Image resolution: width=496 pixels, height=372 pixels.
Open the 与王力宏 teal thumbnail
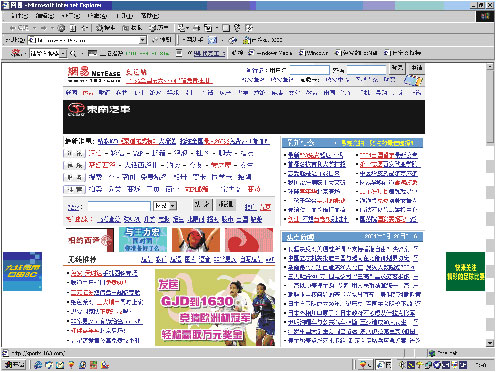point(143,240)
